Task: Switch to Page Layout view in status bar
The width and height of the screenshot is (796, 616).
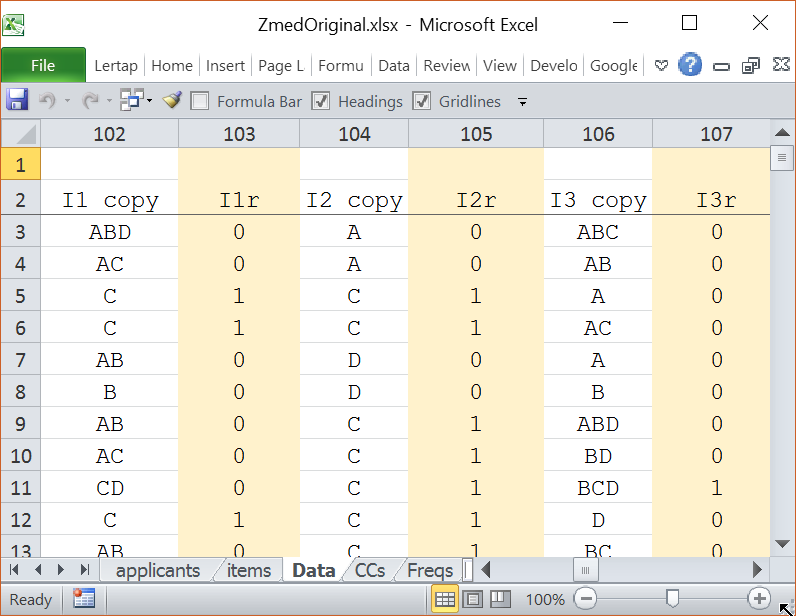Action: (473, 599)
